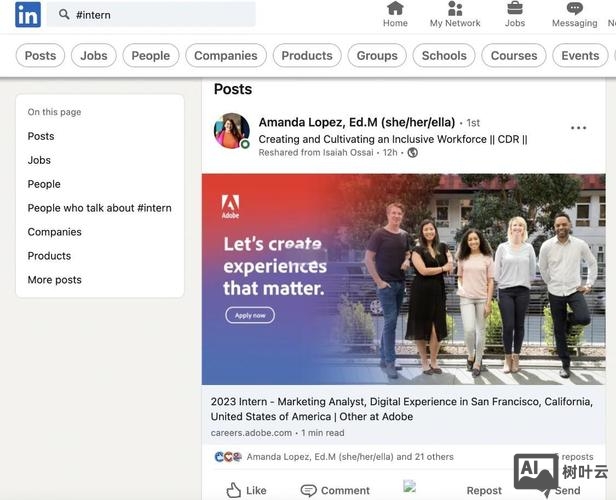Click the Creating and Cultivating headline text

point(393,139)
